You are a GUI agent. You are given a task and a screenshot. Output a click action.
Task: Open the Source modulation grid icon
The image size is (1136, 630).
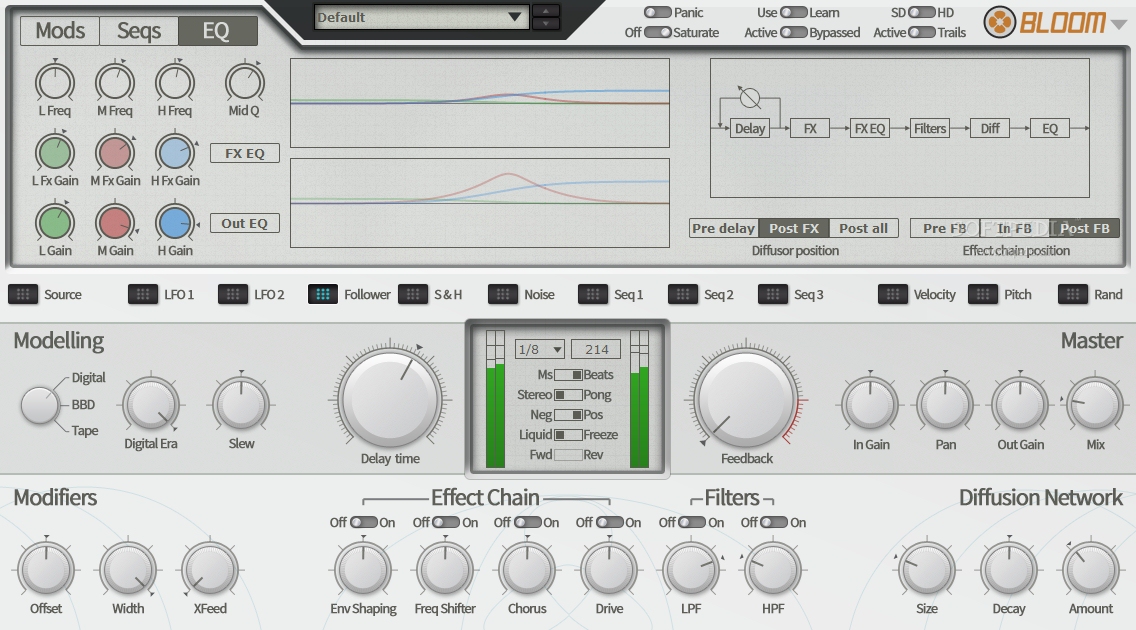point(22,294)
